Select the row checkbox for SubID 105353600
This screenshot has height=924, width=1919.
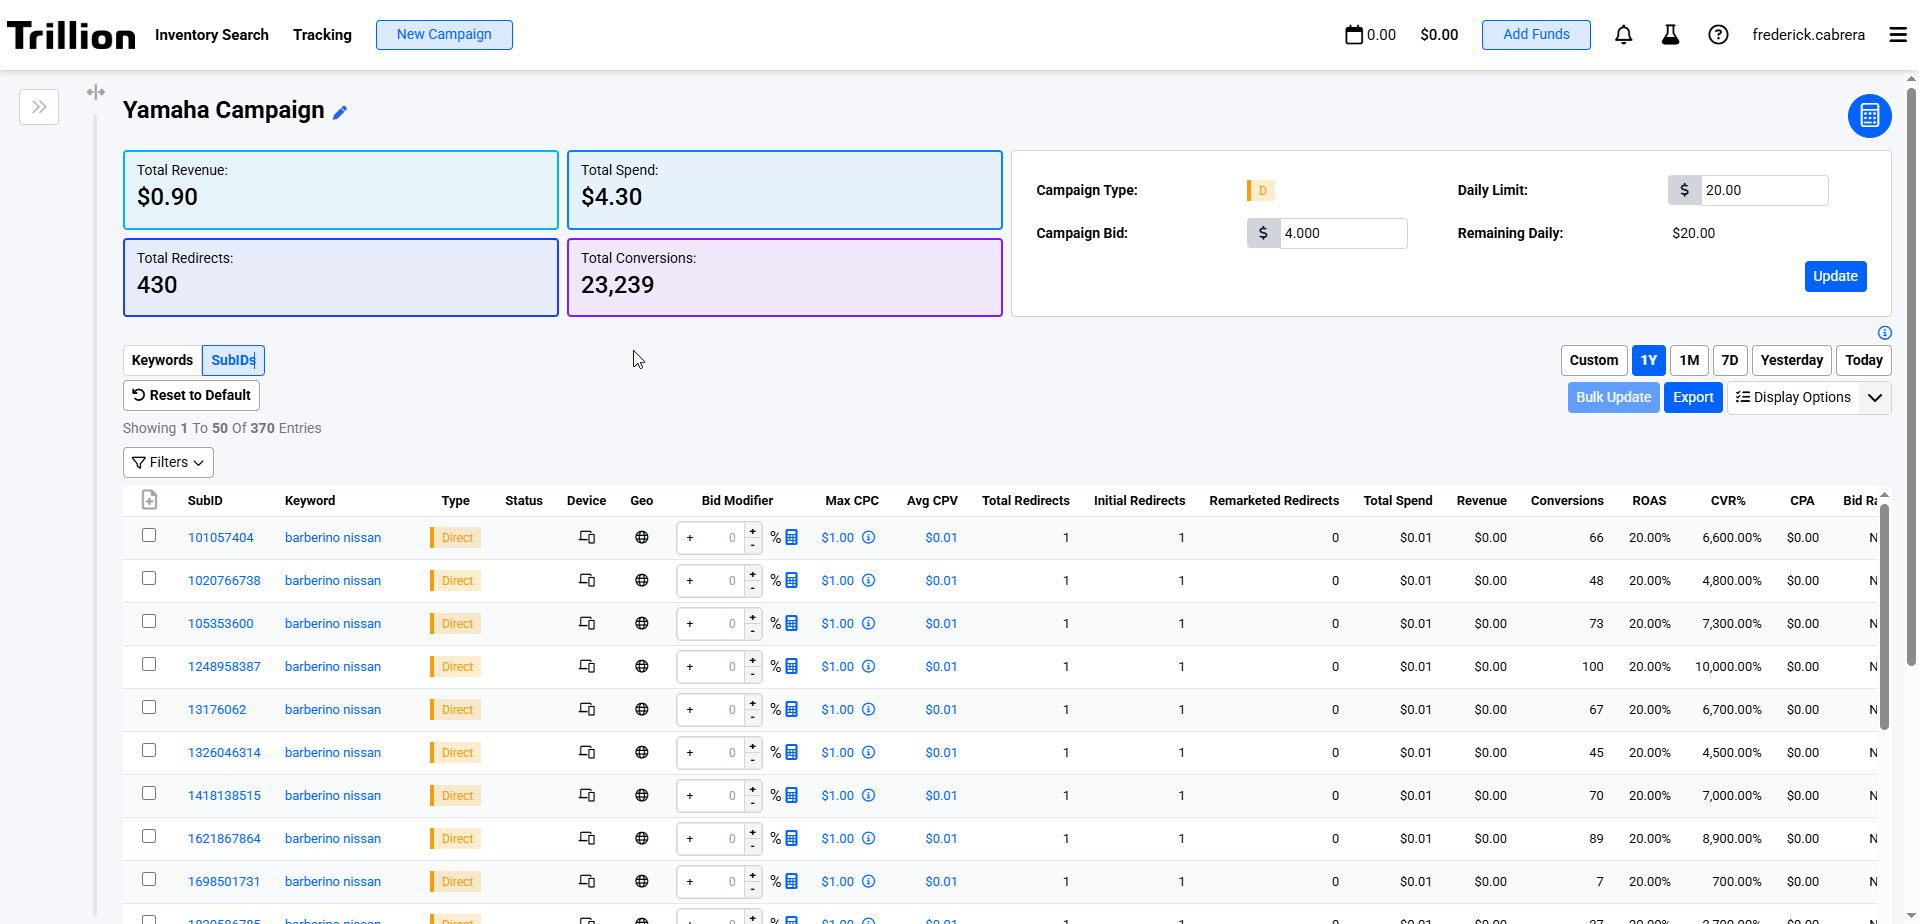pyautogui.click(x=149, y=622)
